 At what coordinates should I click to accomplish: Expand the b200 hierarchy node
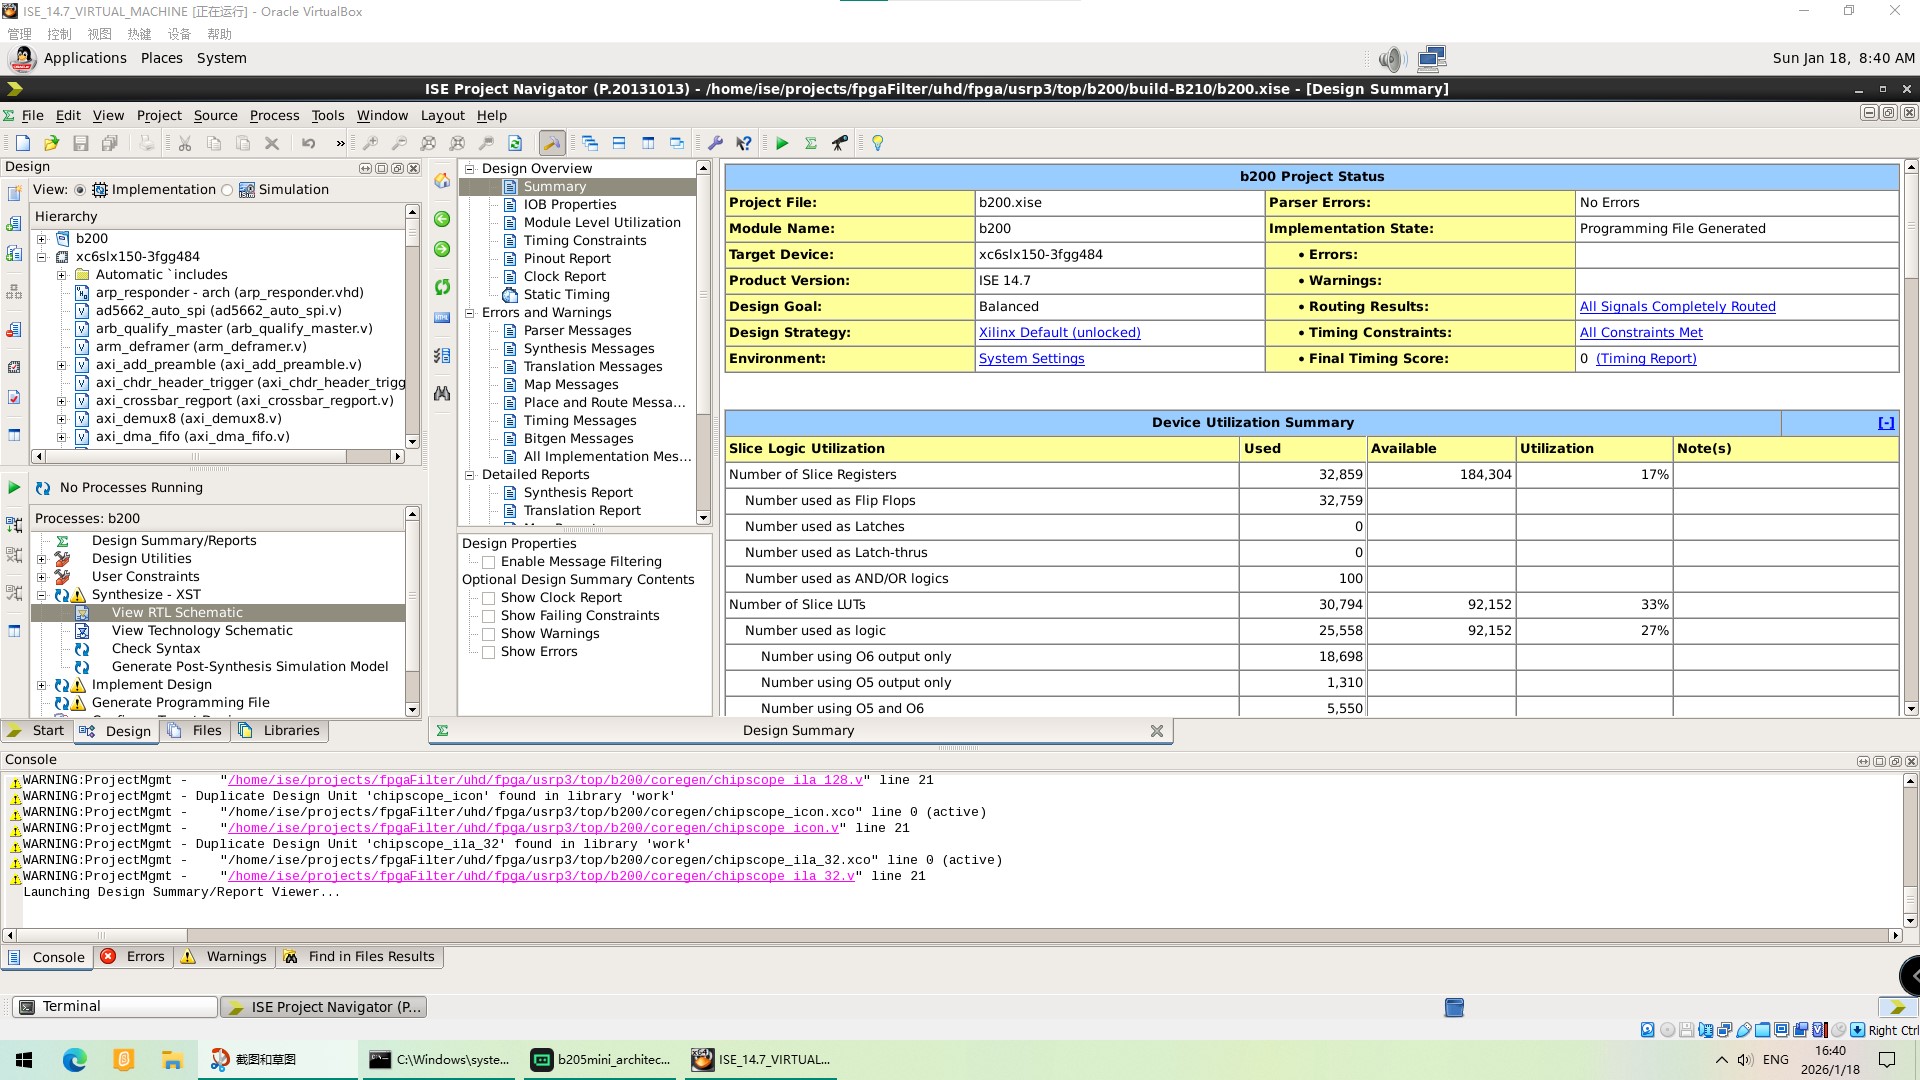[42, 239]
